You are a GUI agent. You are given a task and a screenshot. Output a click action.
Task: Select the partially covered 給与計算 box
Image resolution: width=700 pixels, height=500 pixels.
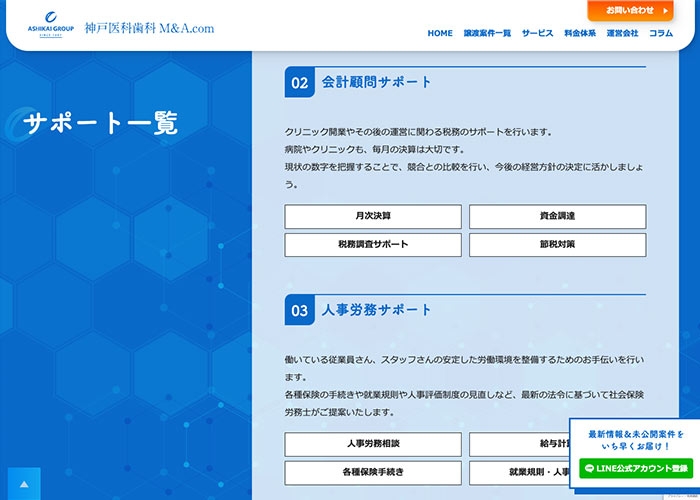click(520, 444)
